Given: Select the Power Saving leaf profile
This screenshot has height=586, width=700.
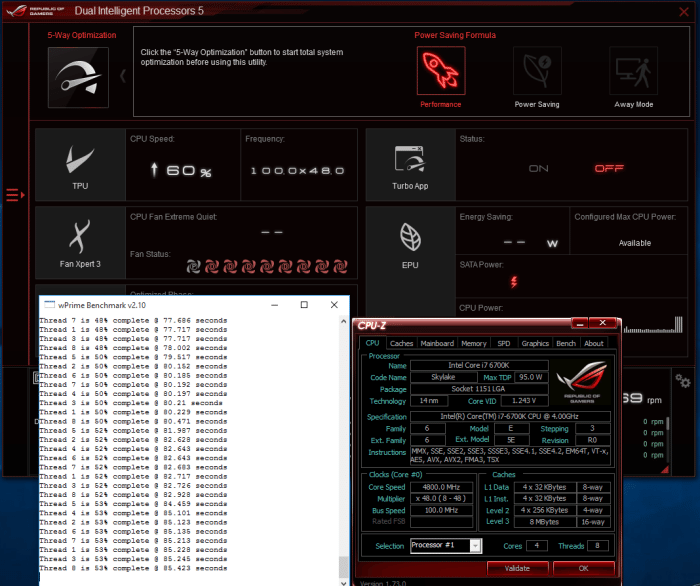Looking at the screenshot, I should pos(537,71).
